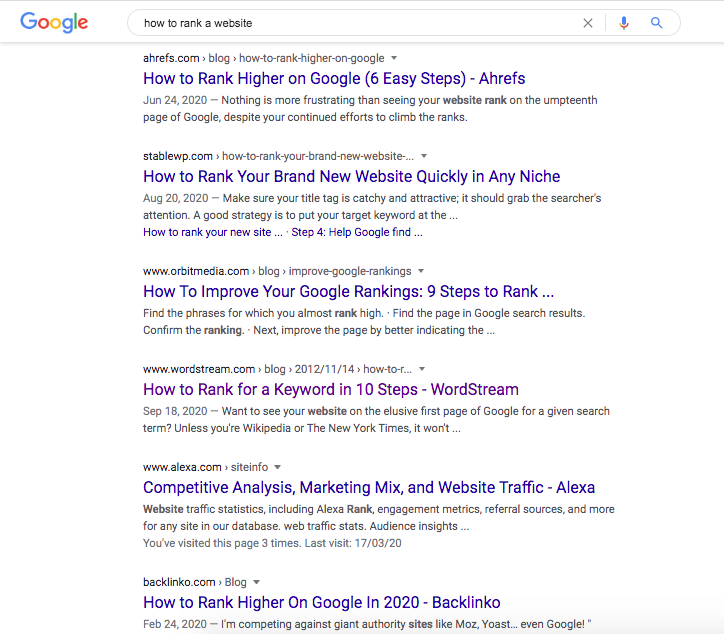Image resolution: width=724 pixels, height=634 pixels.
Task: Open 'How to Rank Your Brand New Website Quickly' result
Action: (351, 176)
